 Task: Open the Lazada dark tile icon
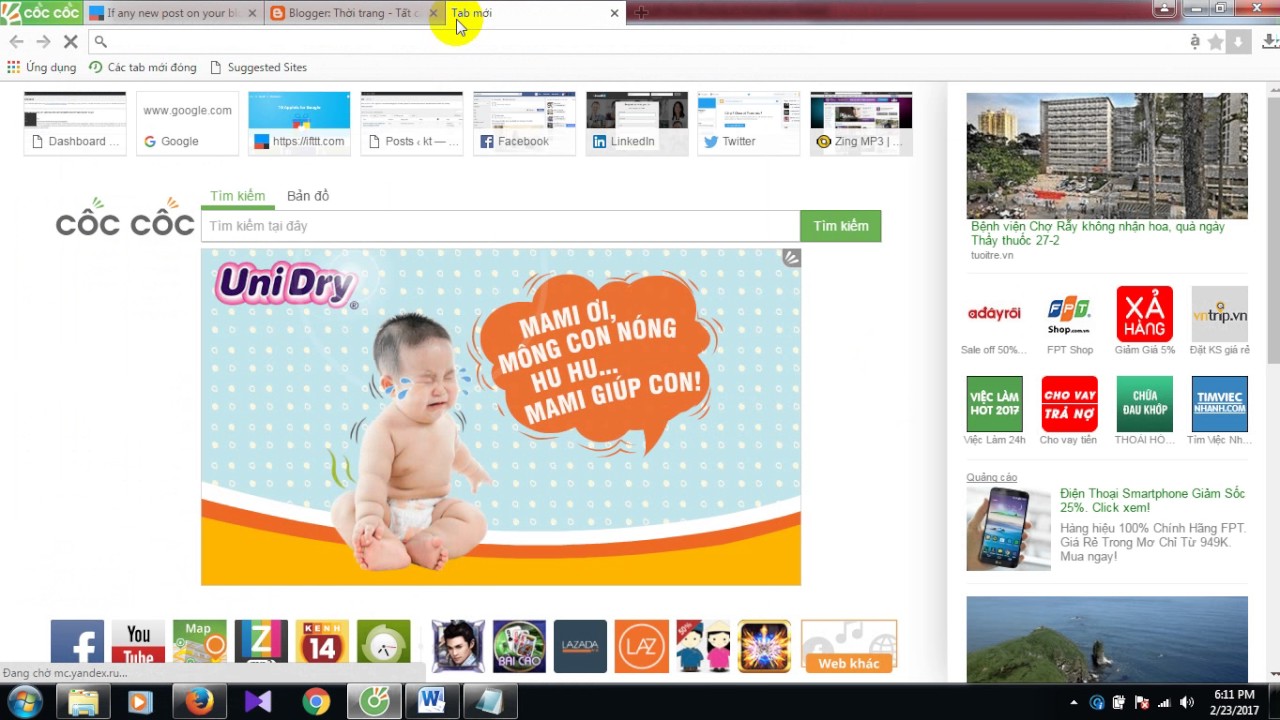tap(580, 646)
